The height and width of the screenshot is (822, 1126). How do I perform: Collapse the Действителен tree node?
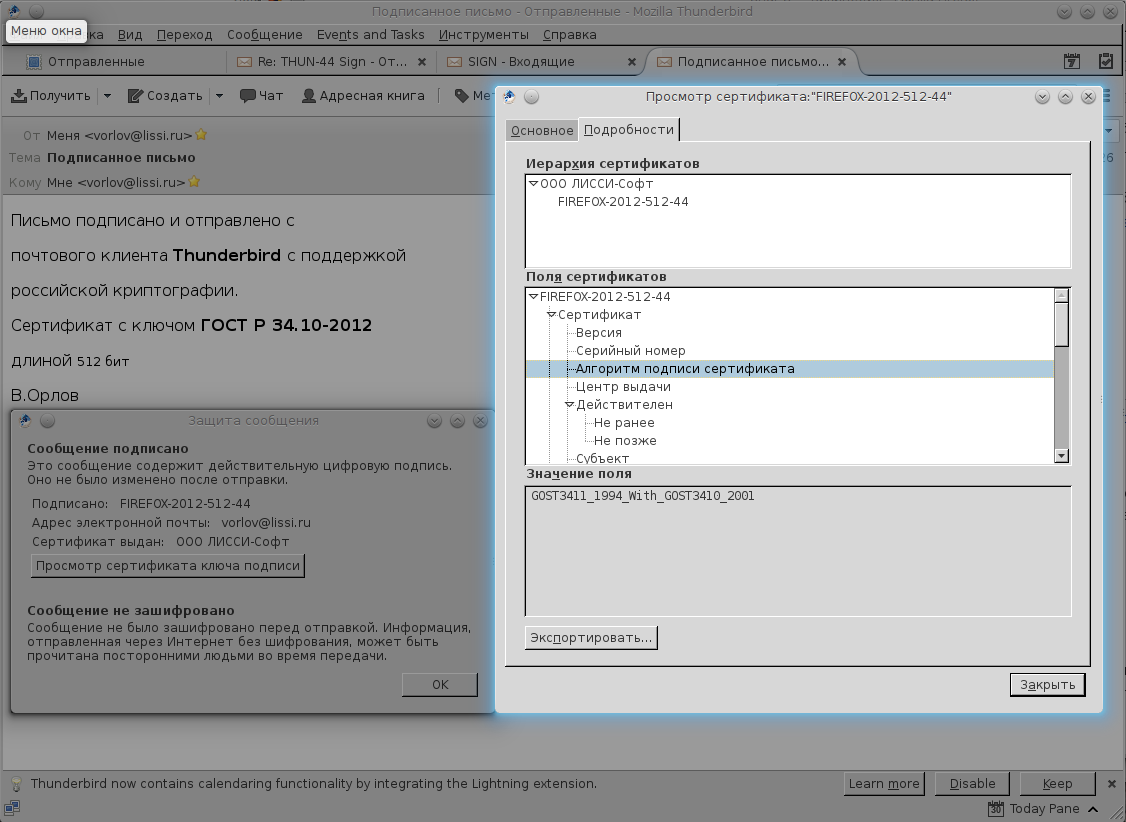(569, 404)
